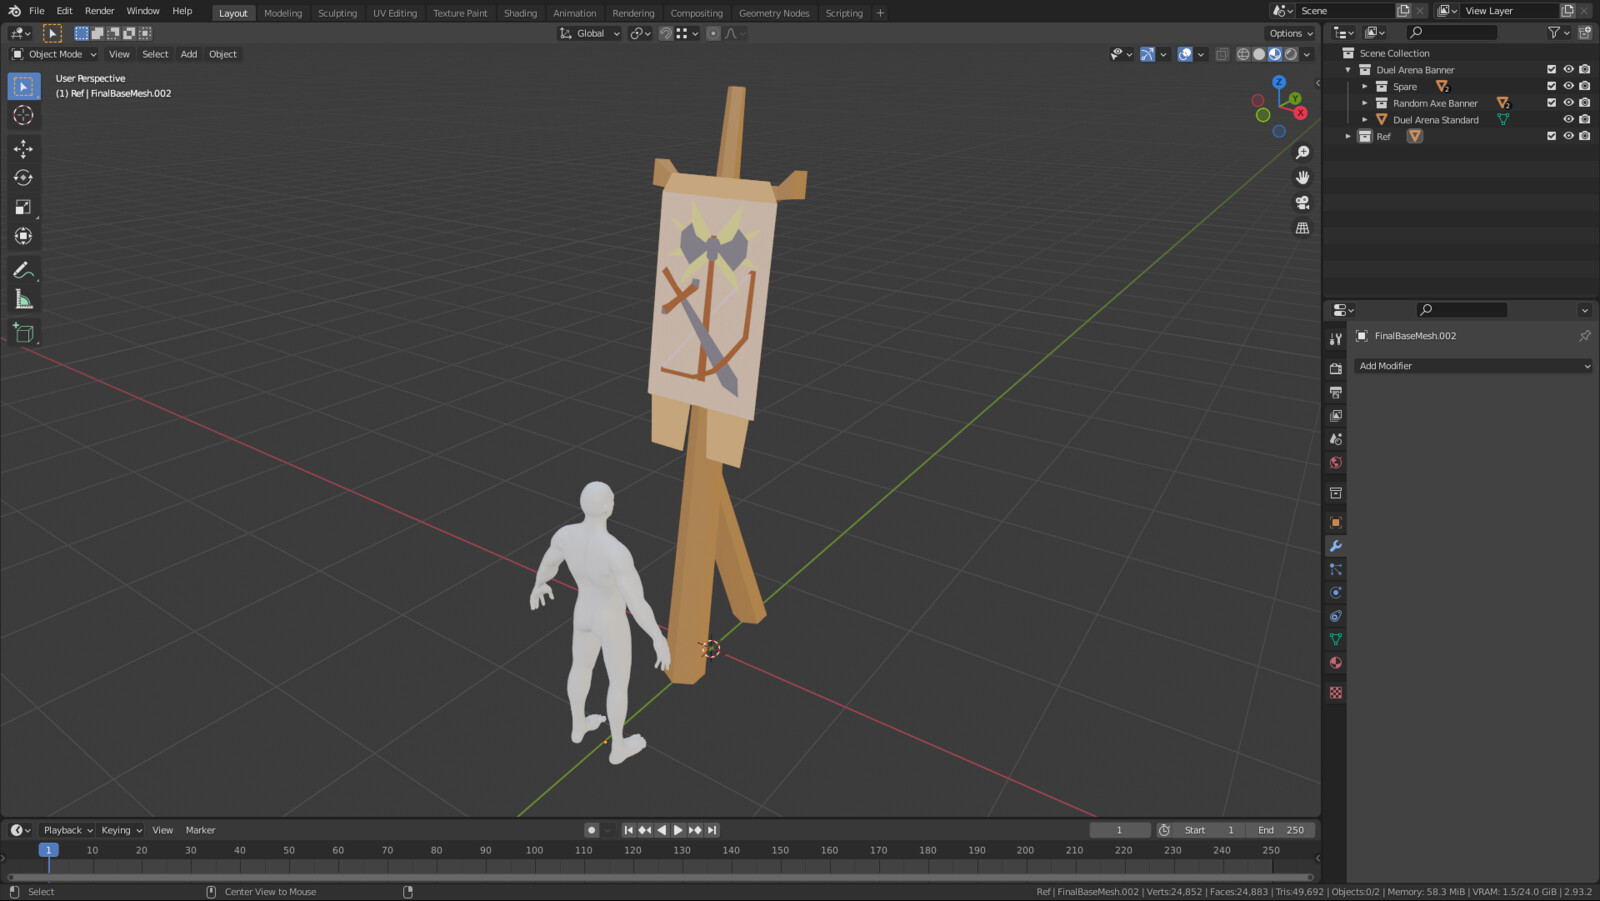Switch to the UV Editing workspace tab
Image resolution: width=1600 pixels, height=901 pixels.
point(395,13)
